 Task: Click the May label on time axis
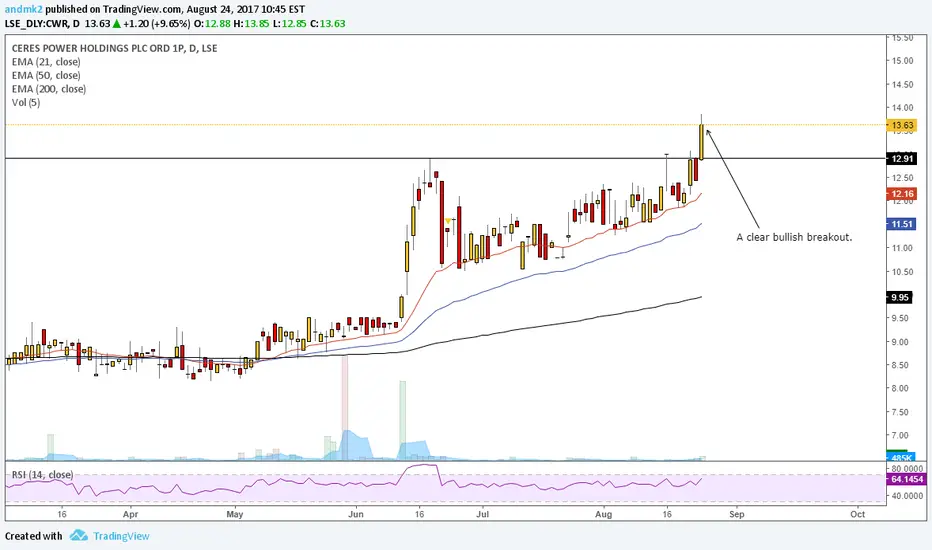pos(235,514)
